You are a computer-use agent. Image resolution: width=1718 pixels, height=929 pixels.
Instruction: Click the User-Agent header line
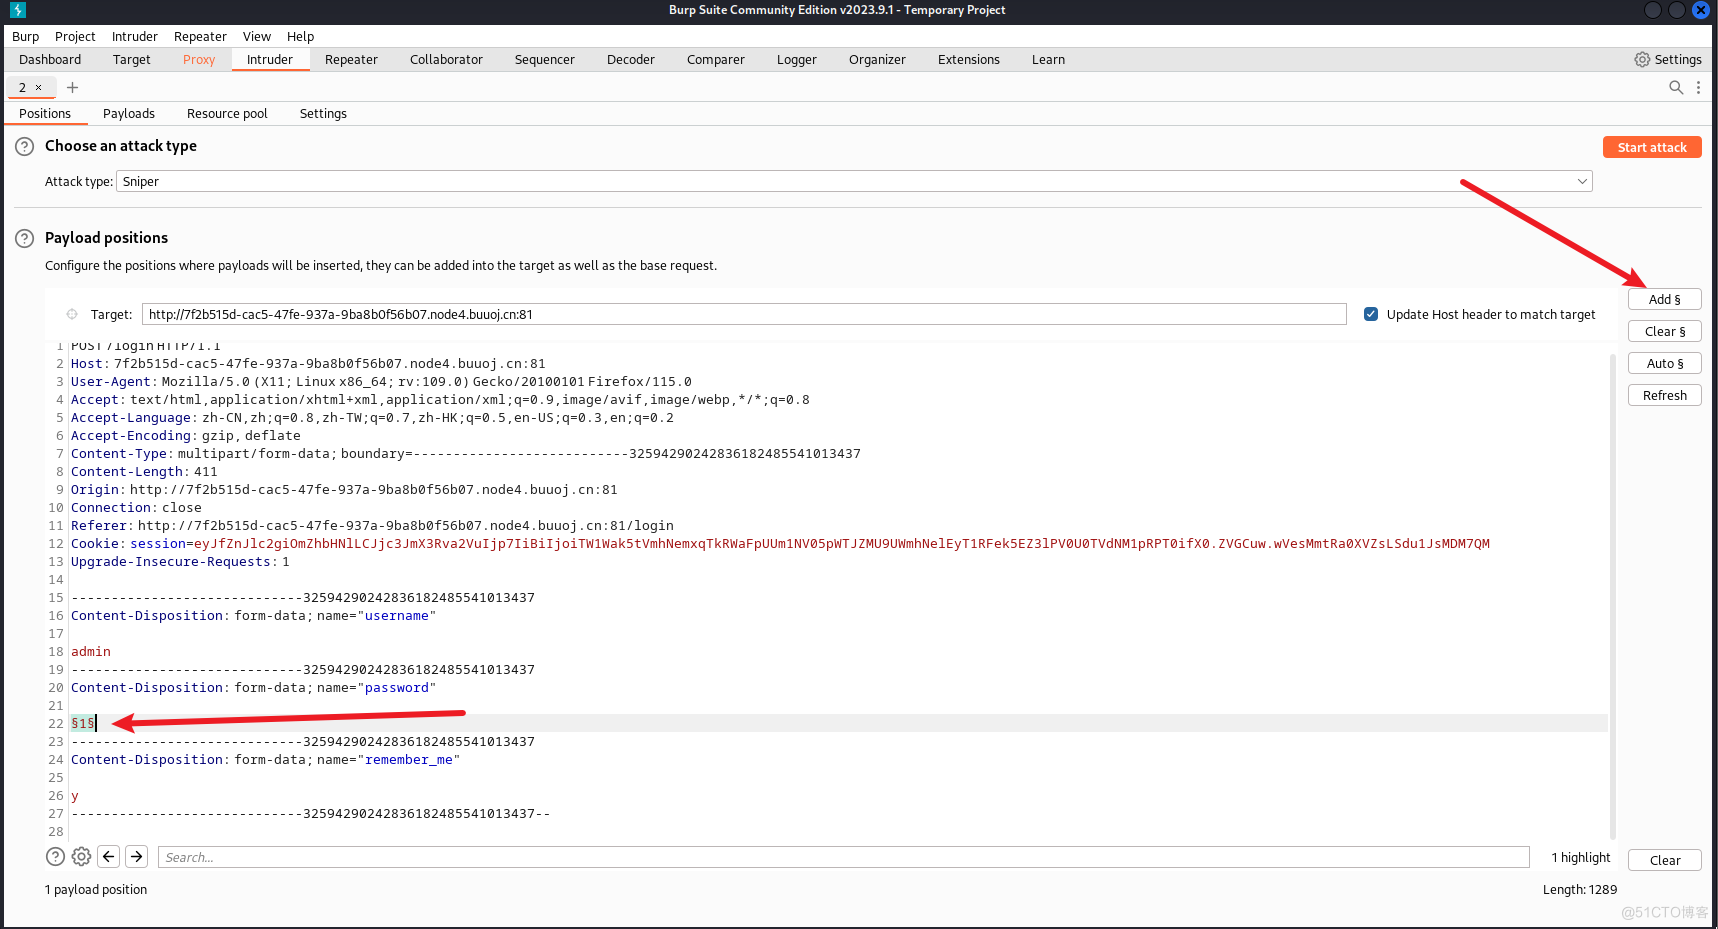(381, 382)
